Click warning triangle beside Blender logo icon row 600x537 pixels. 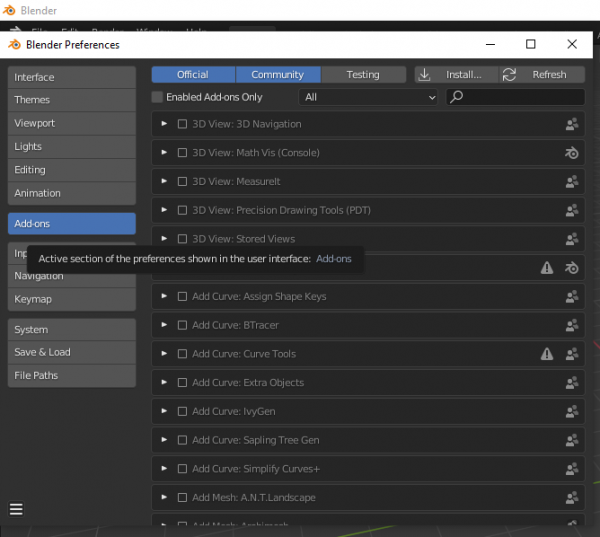click(547, 268)
